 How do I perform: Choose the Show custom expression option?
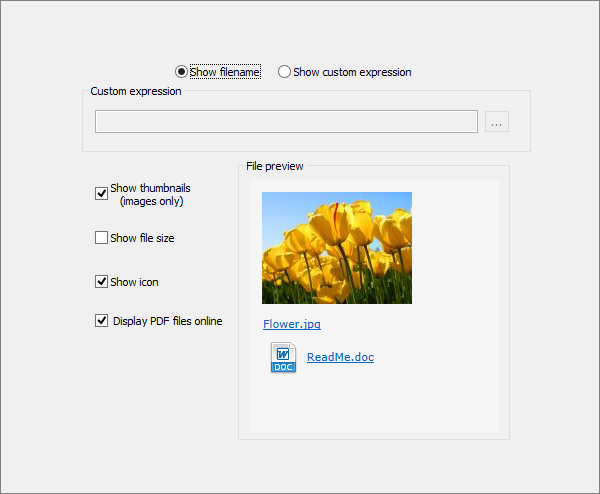[x=285, y=72]
